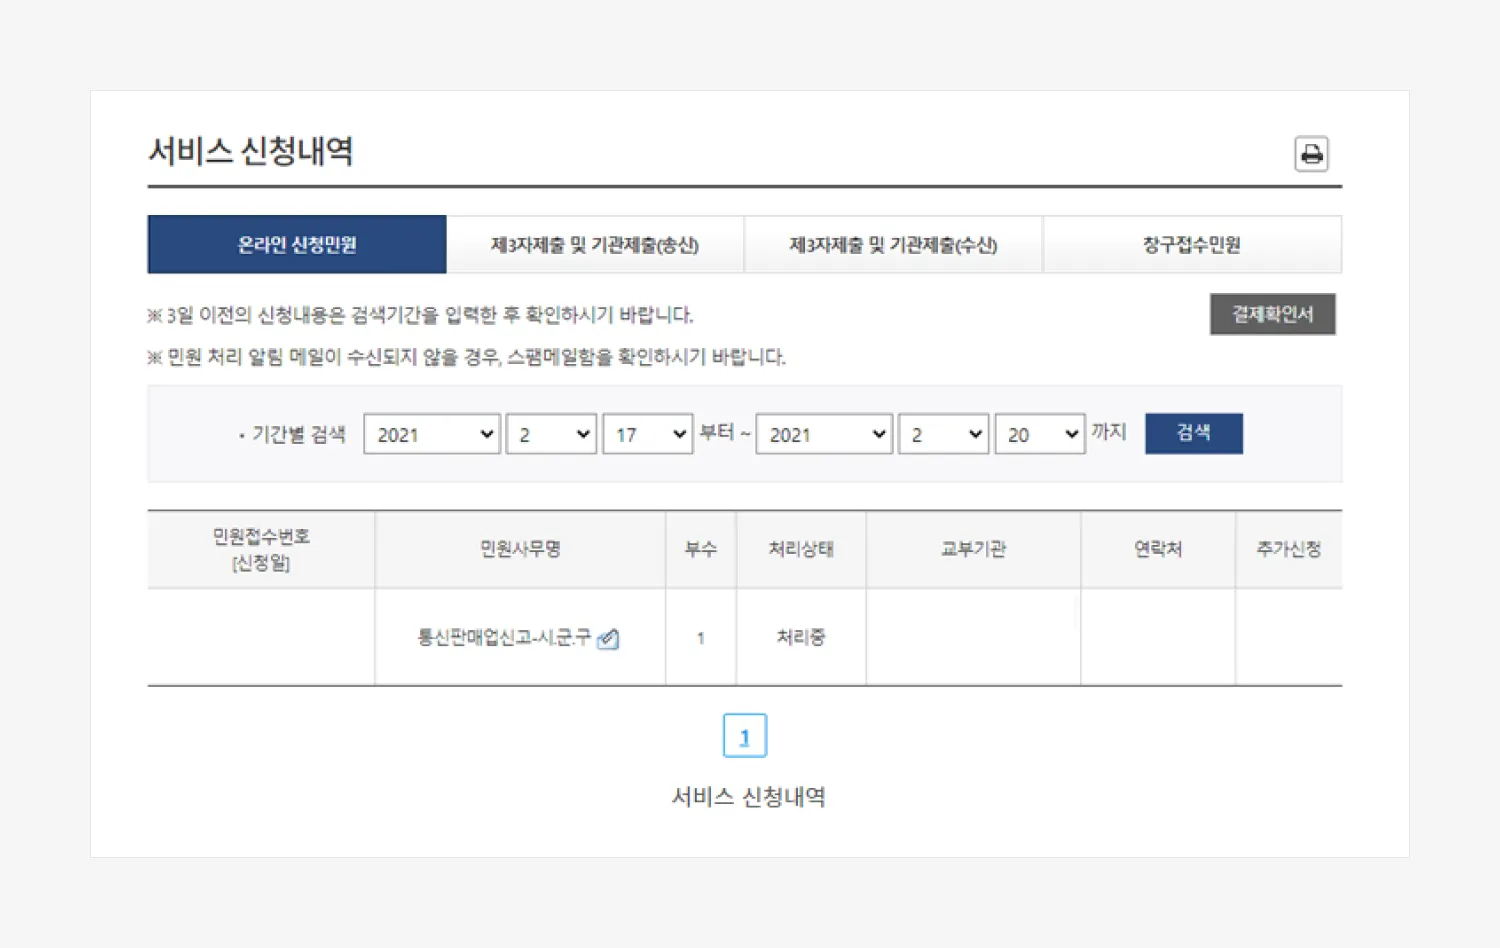
Task: Switch to 제3자제출 및 기관제출(송신) tab
Action: [595, 244]
